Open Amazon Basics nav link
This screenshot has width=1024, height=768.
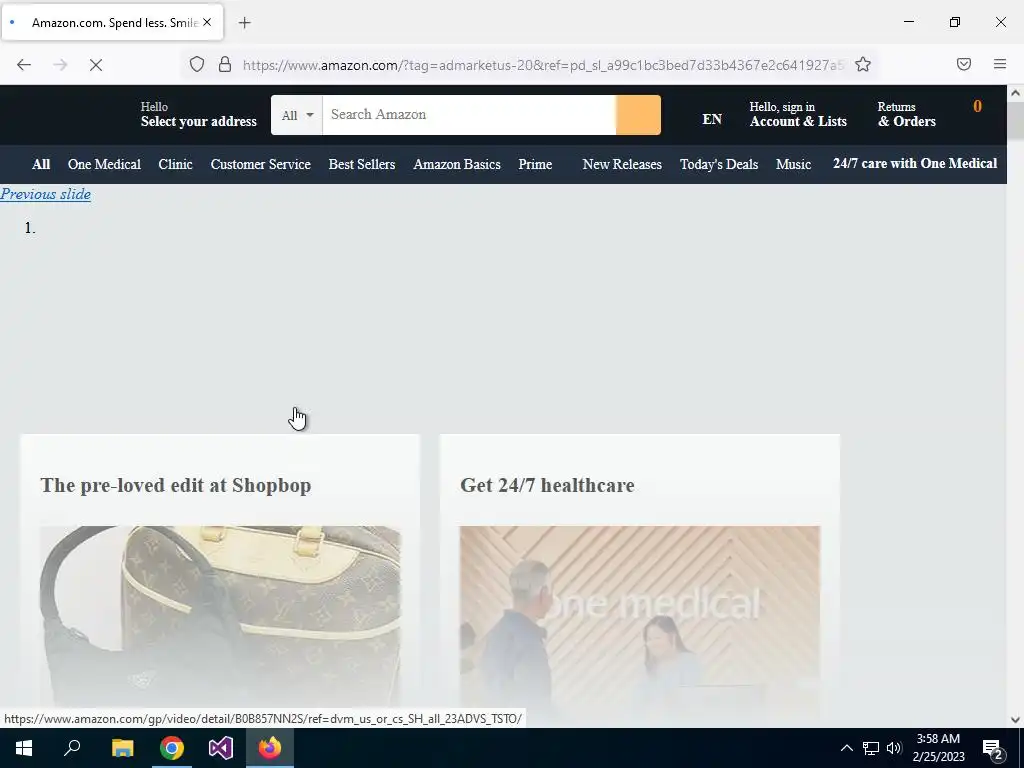point(457,164)
